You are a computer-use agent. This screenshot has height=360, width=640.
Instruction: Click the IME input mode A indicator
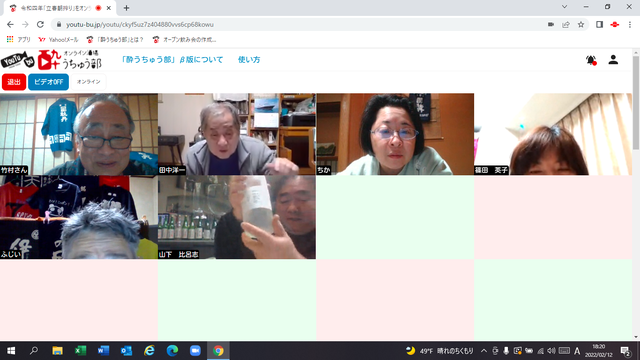(577, 351)
